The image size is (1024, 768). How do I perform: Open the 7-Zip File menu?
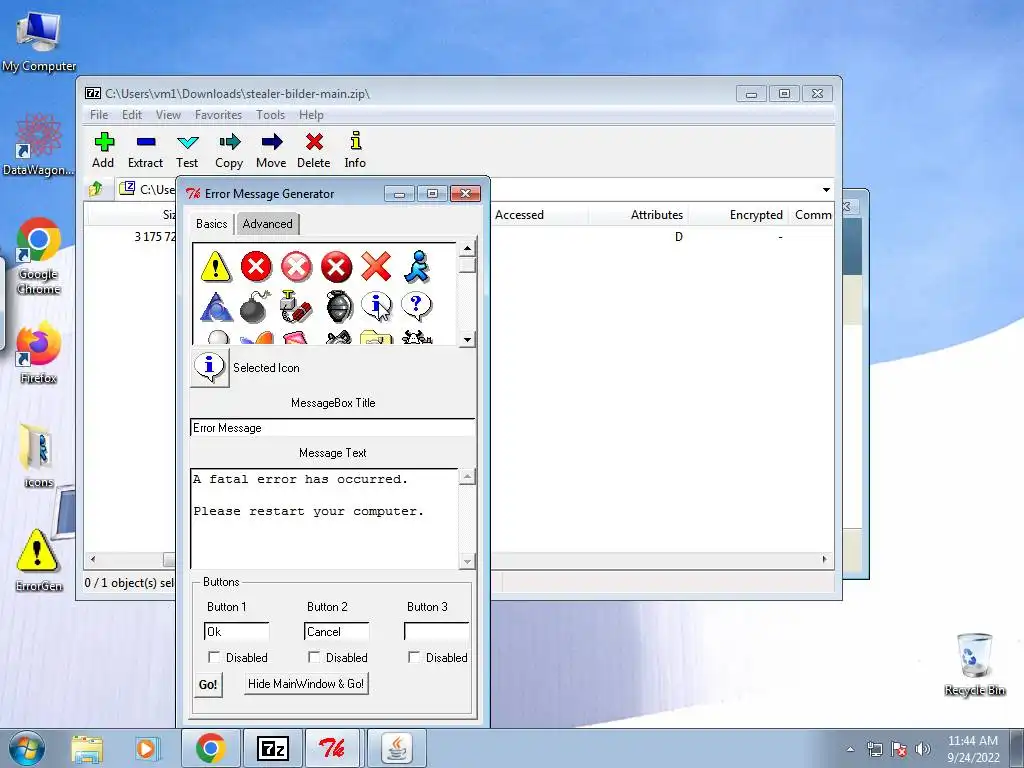pos(99,115)
